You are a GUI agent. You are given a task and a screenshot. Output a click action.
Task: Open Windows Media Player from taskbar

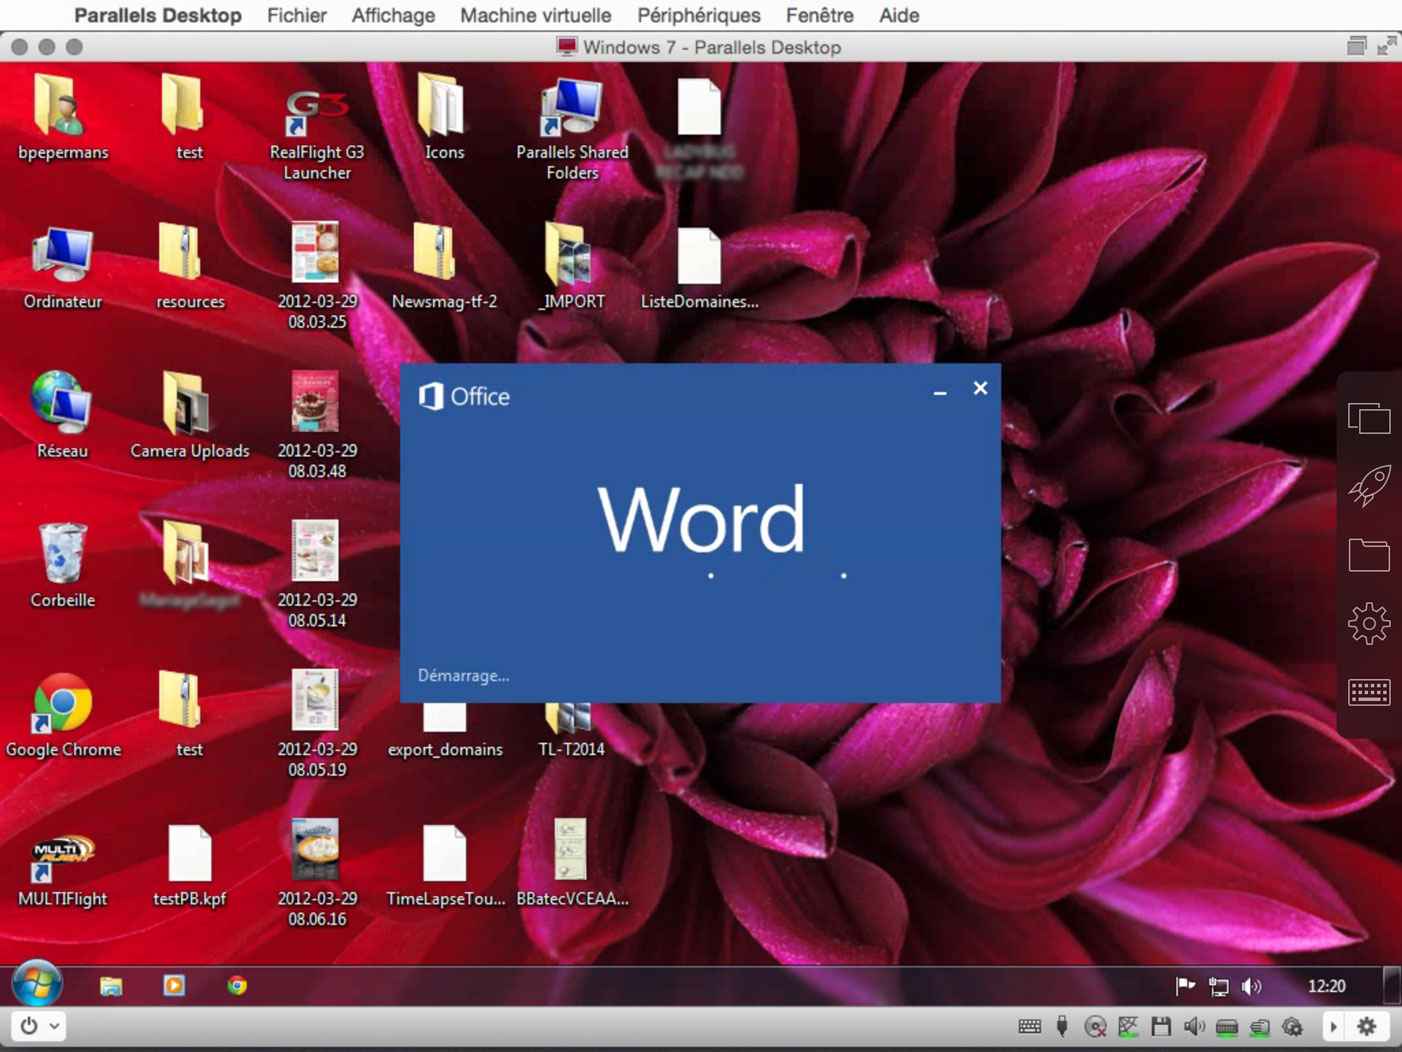[174, 986]
